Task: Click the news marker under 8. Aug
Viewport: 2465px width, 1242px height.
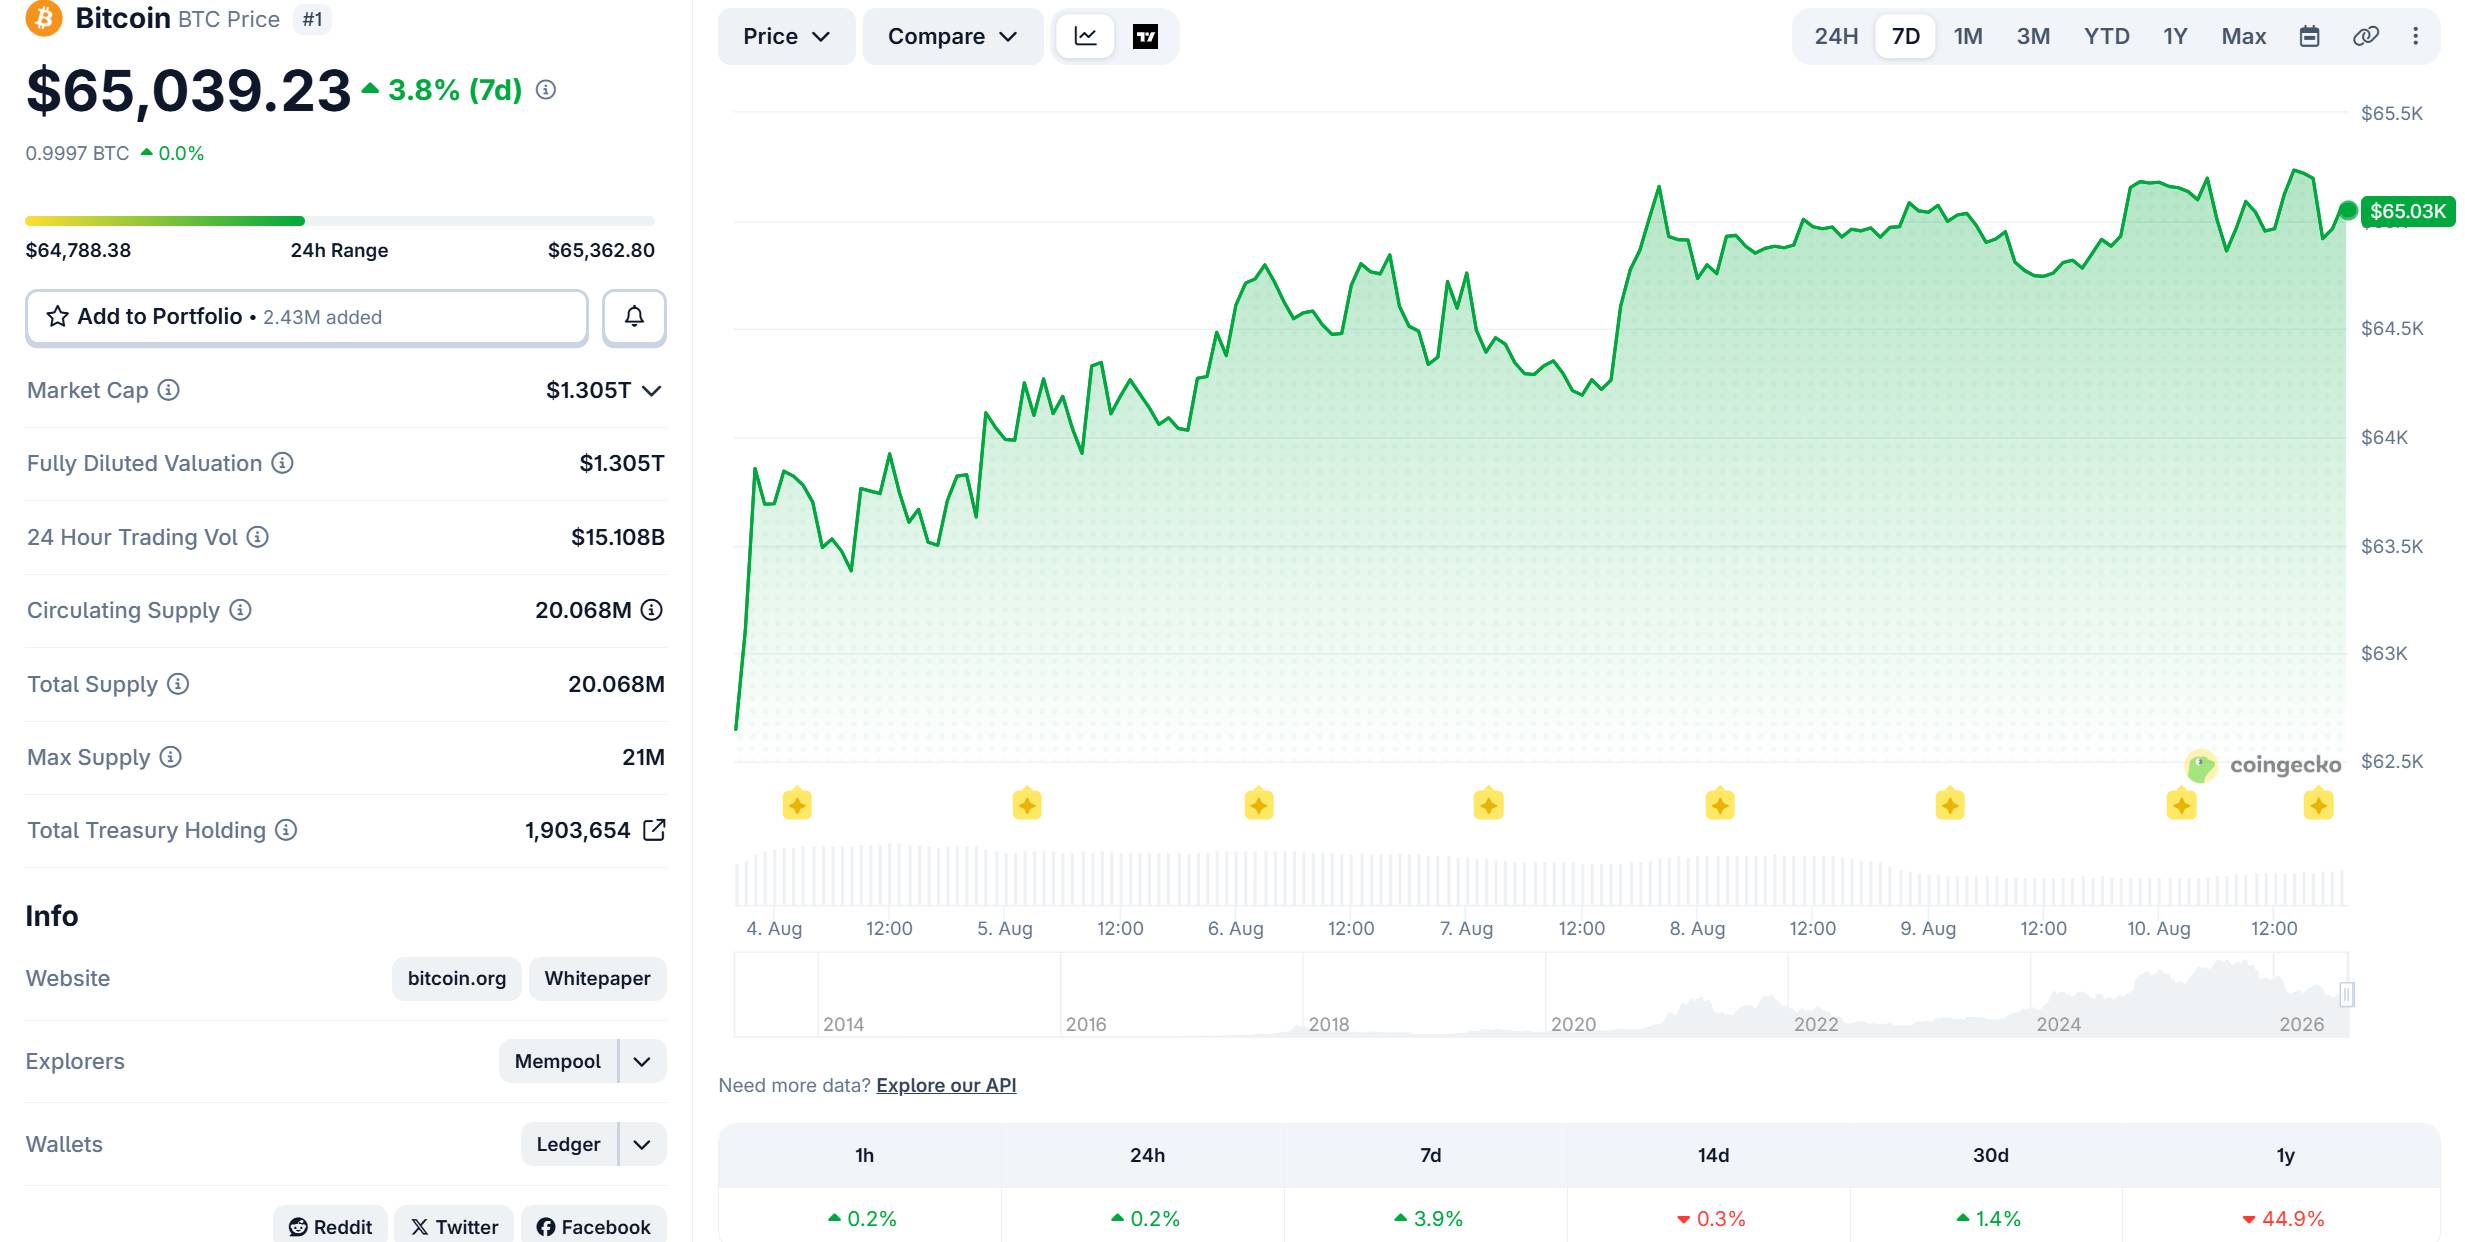Action: pyautogui.click(x=1720, y=804)
